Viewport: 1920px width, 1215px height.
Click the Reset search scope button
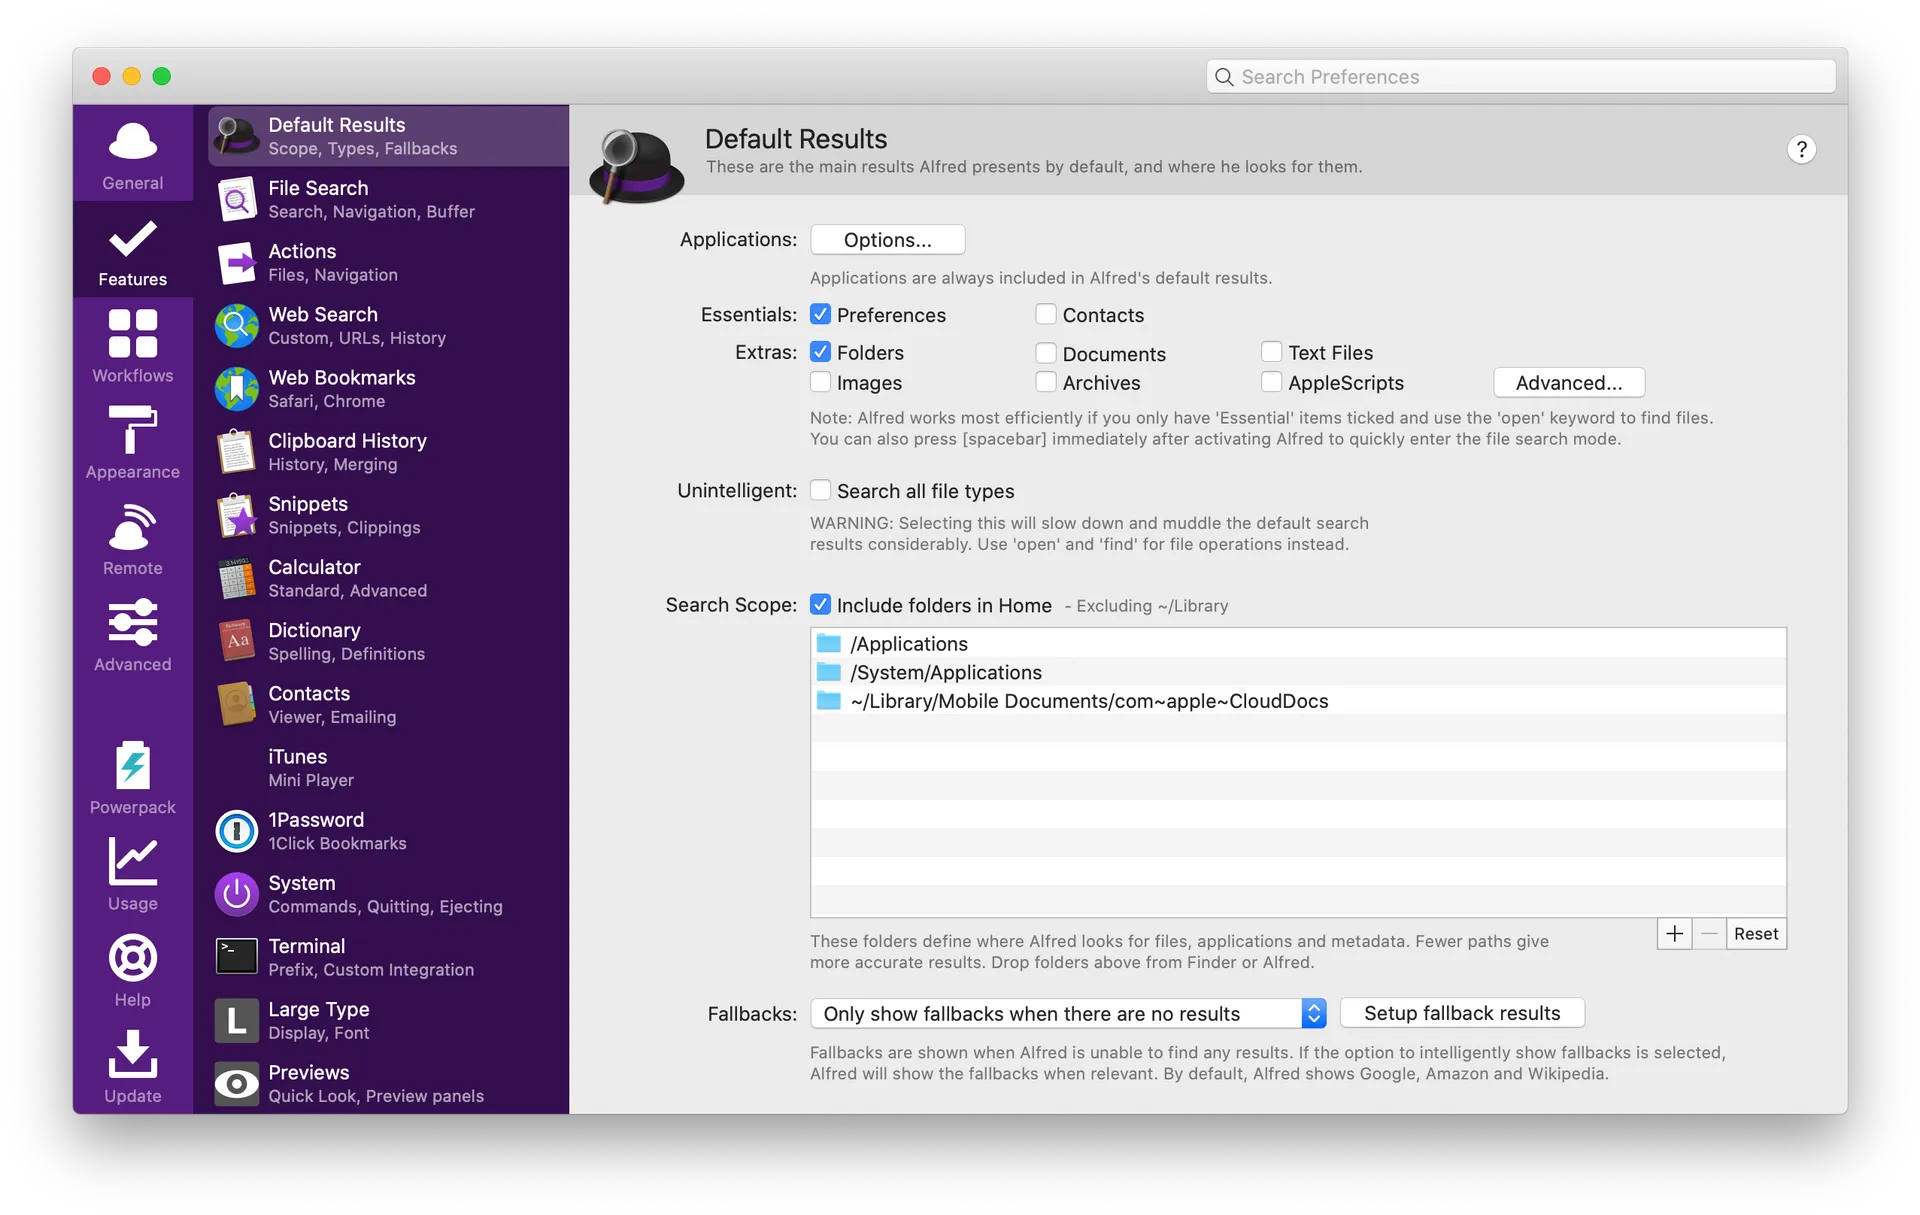tap(1756, 934)
